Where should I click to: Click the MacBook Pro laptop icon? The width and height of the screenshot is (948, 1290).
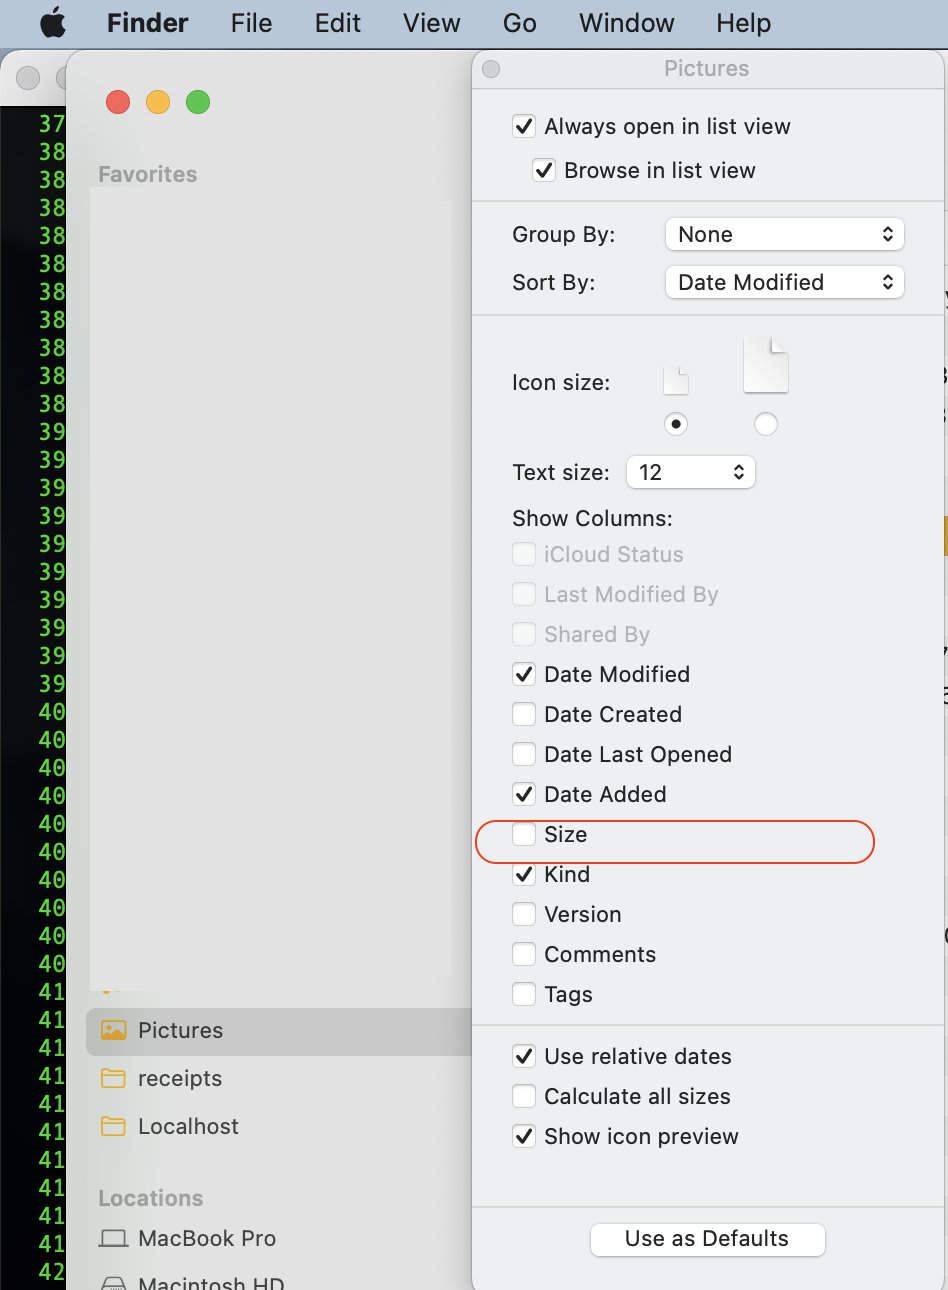(x=114, y=1238)
